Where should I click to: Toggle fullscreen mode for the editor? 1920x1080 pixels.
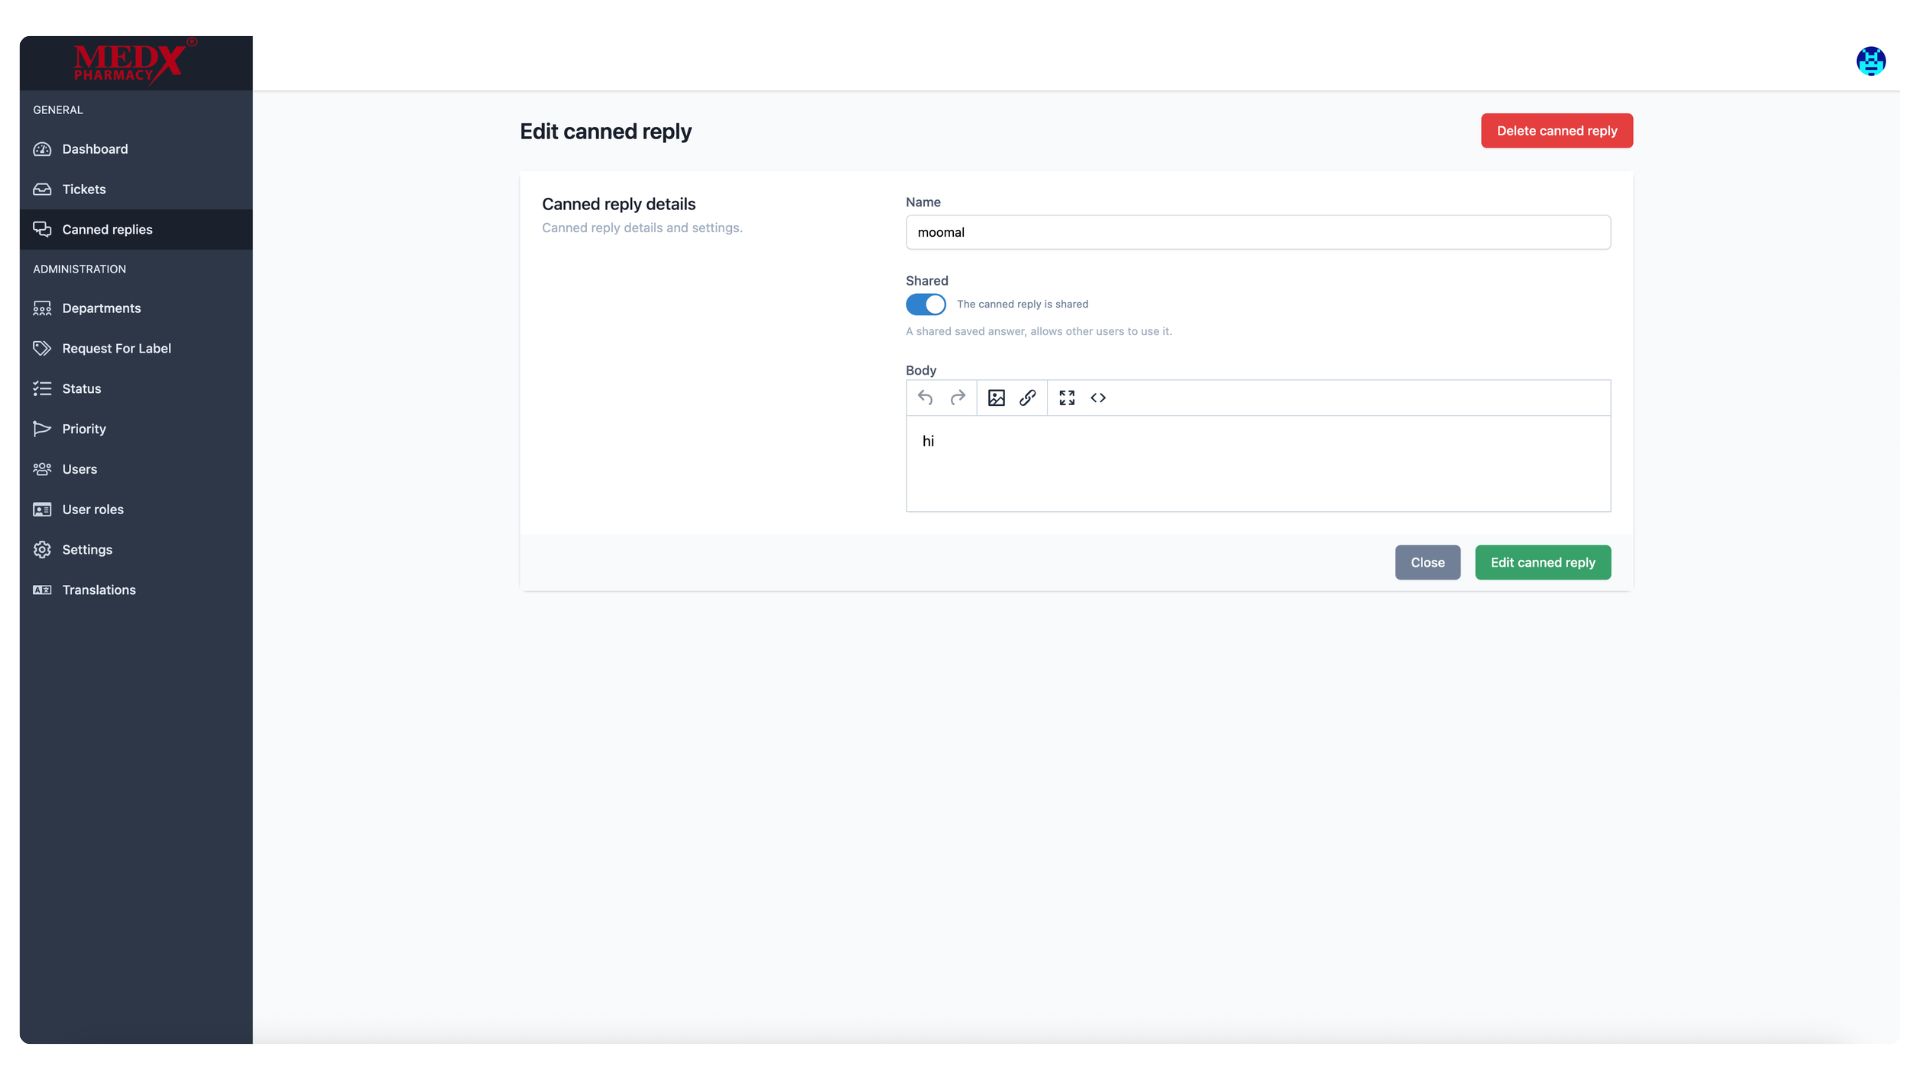click(x=1067, y=398)
